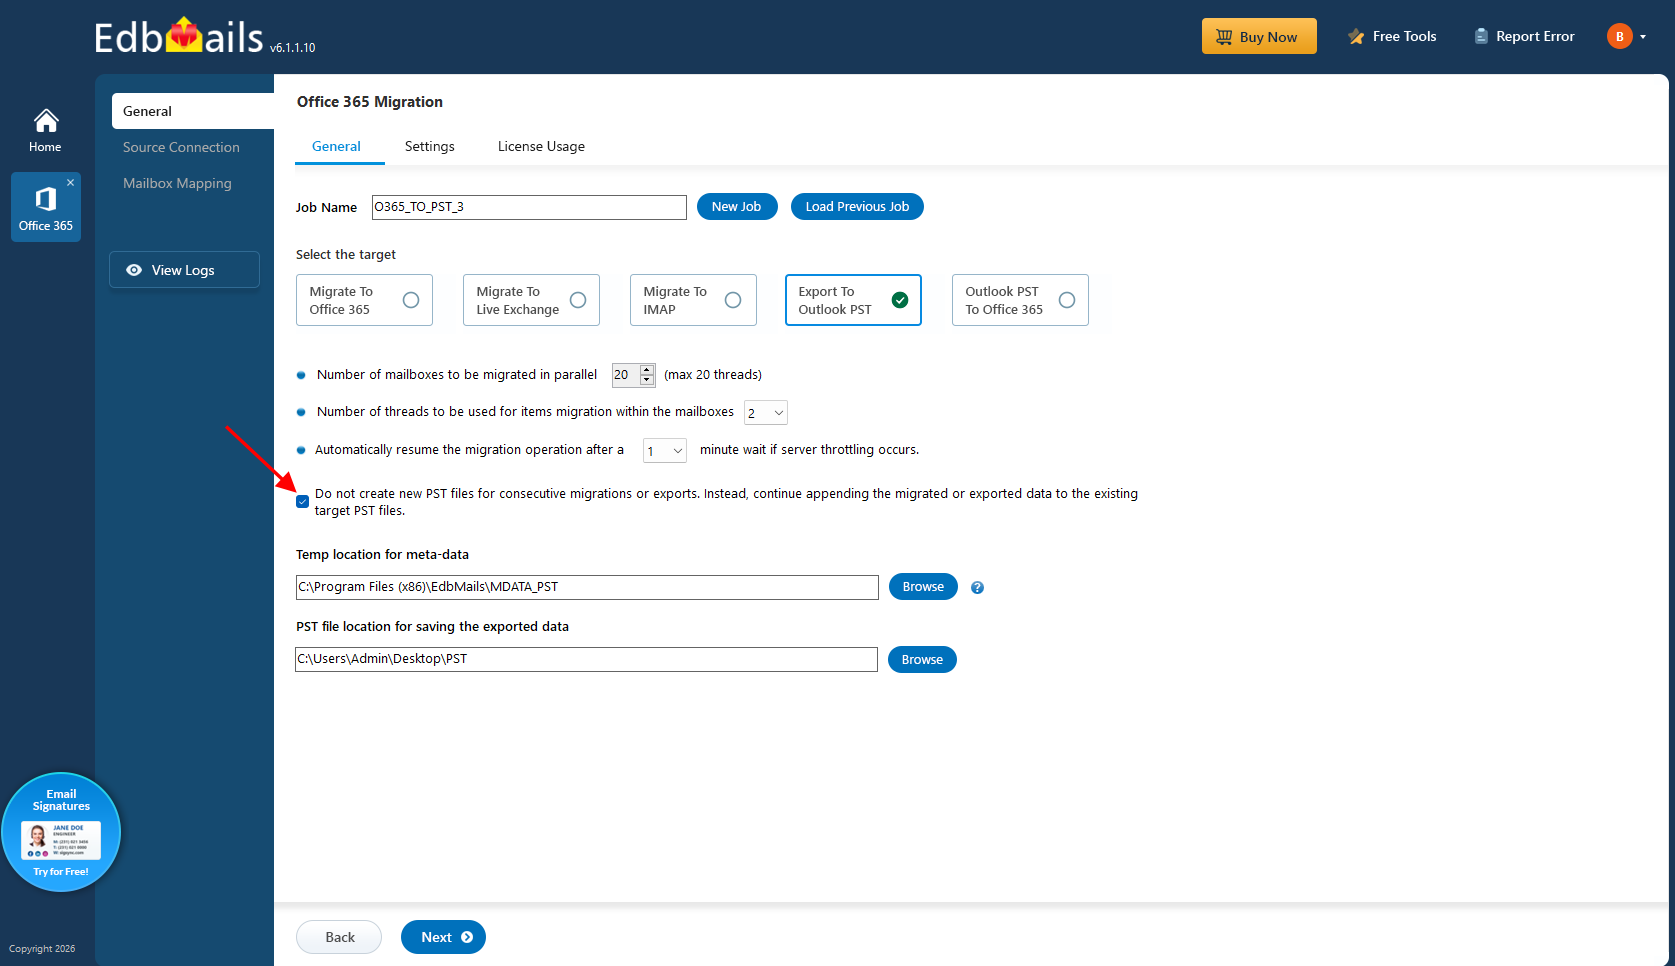Select Migrate To Live Exchange target
The image size is (1675, 966).
click(x=531, y=300)
